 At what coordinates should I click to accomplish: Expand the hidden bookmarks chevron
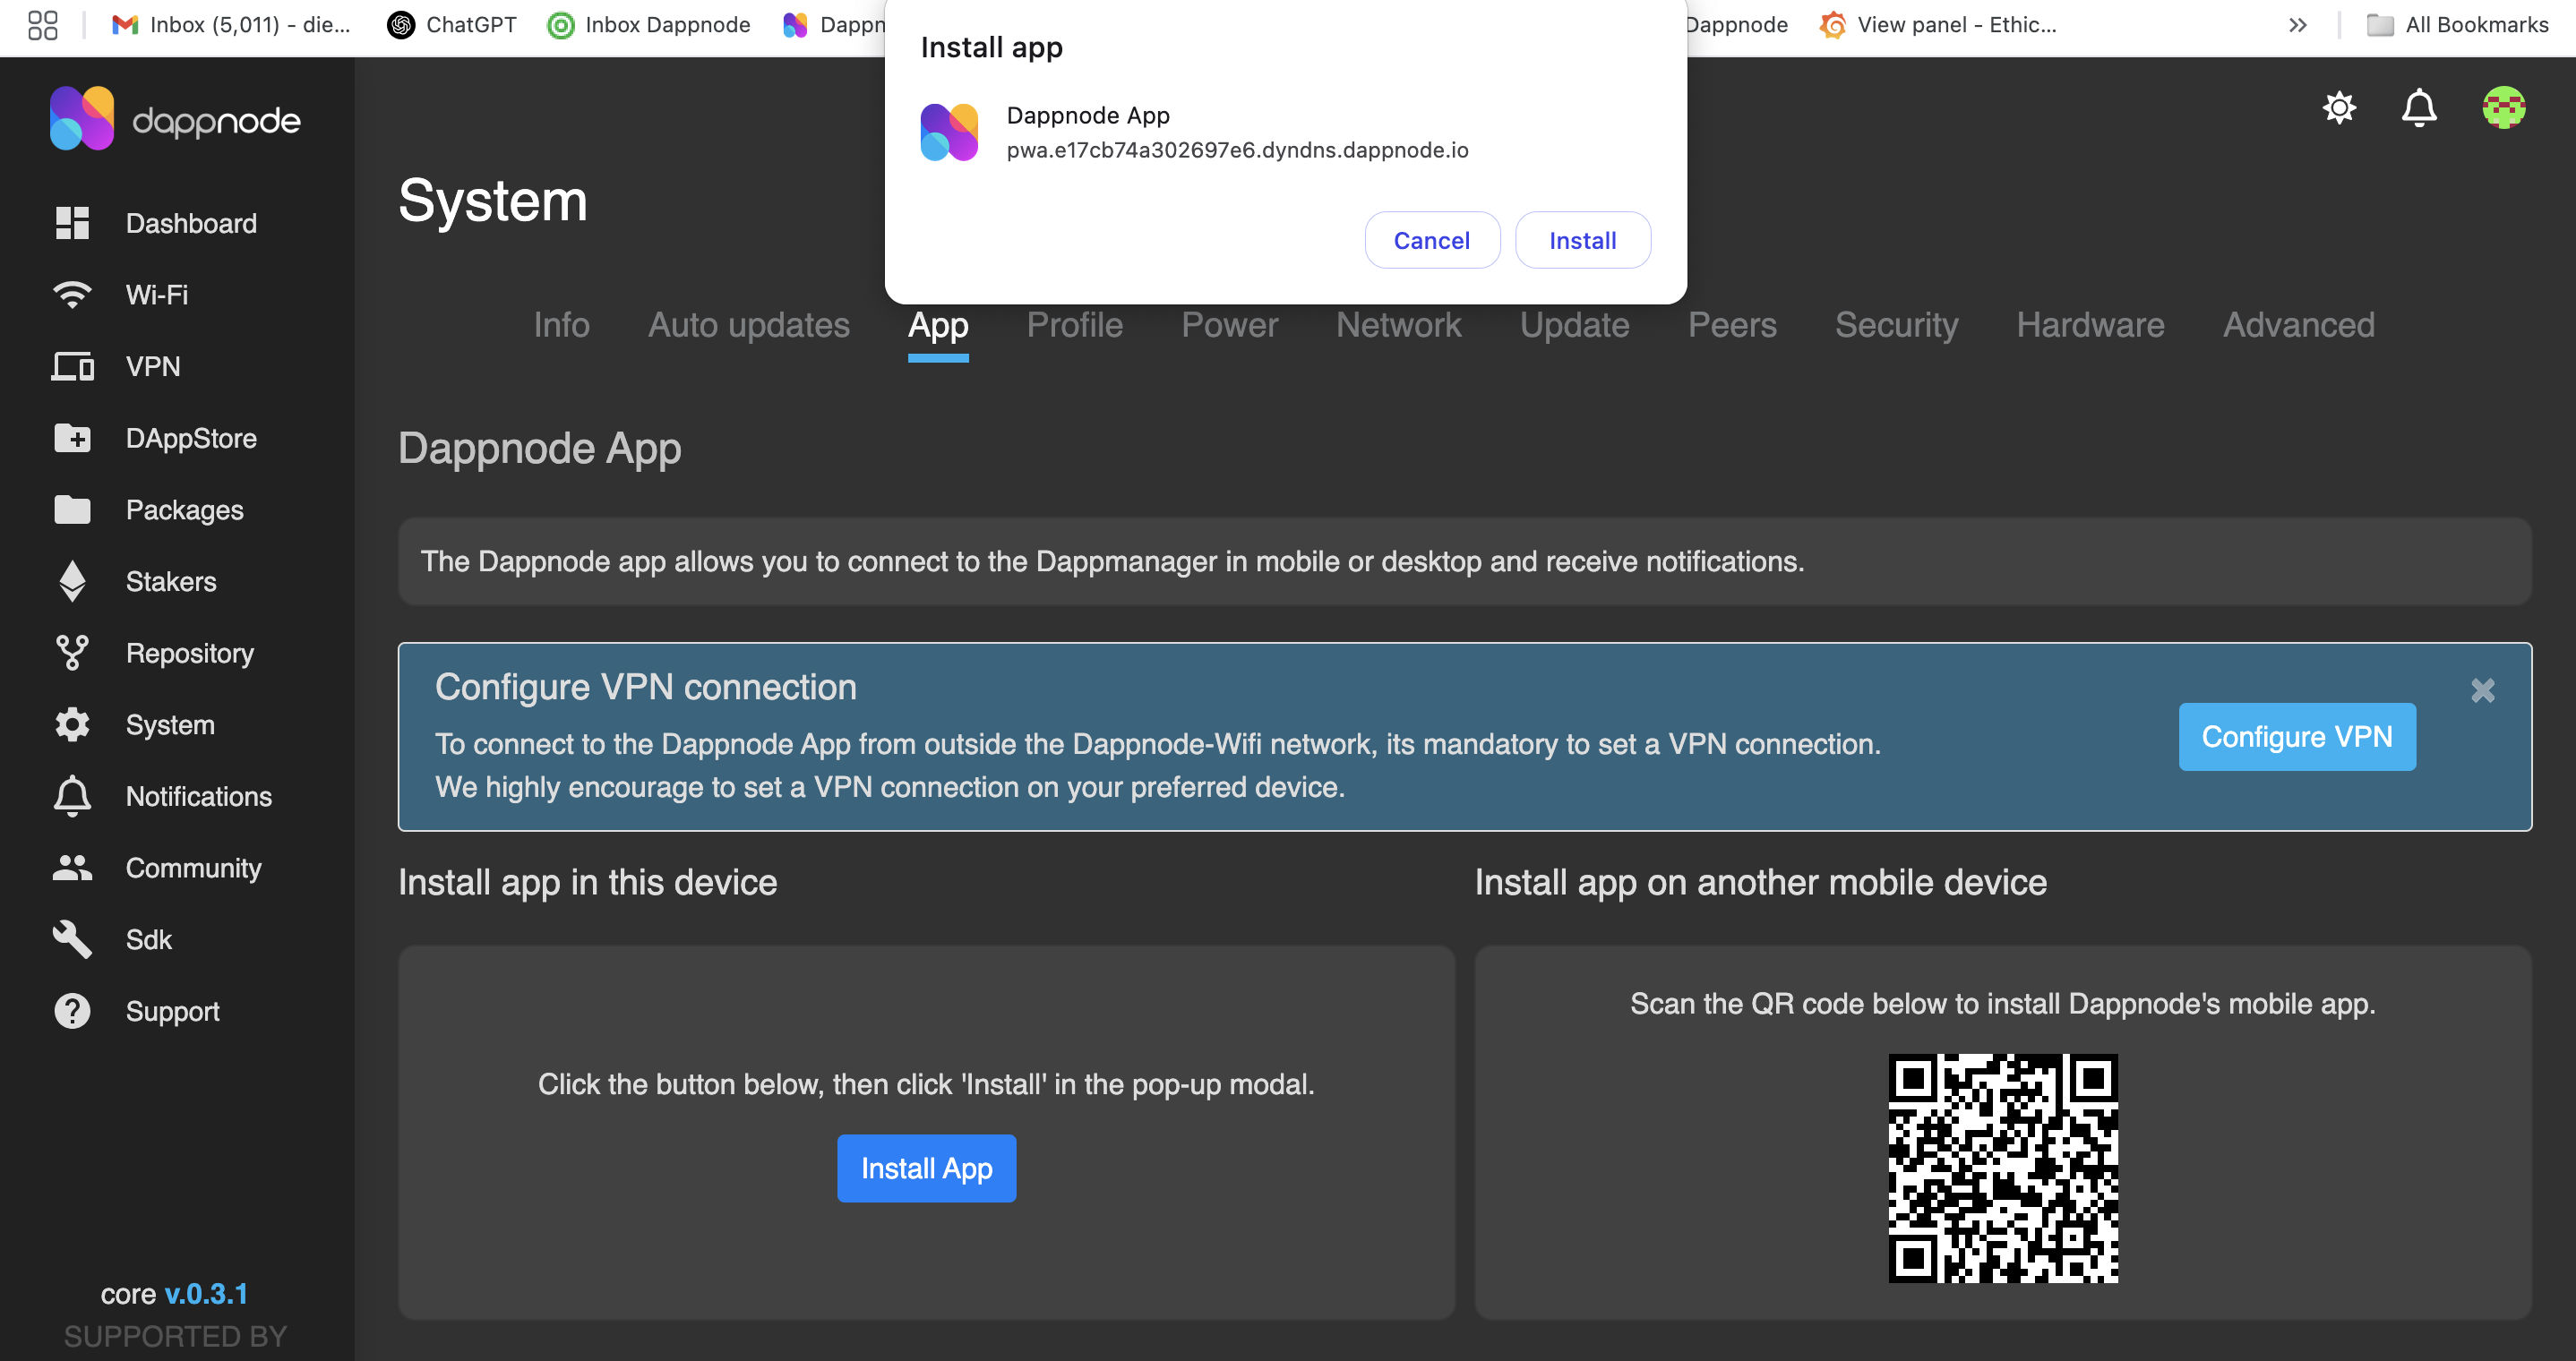point(2297,25)
